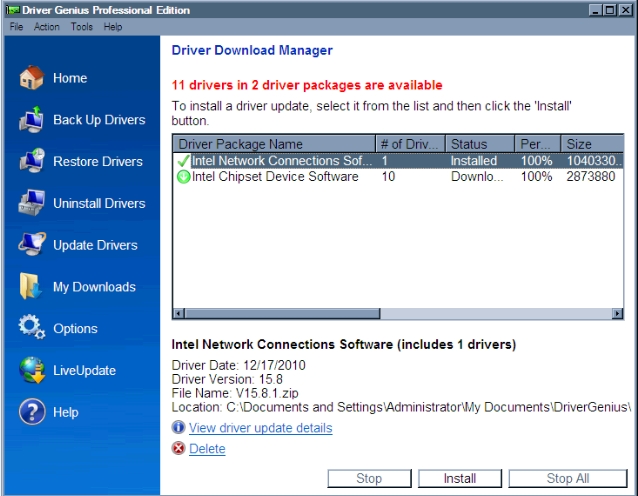Open the Tools menu

81,27
